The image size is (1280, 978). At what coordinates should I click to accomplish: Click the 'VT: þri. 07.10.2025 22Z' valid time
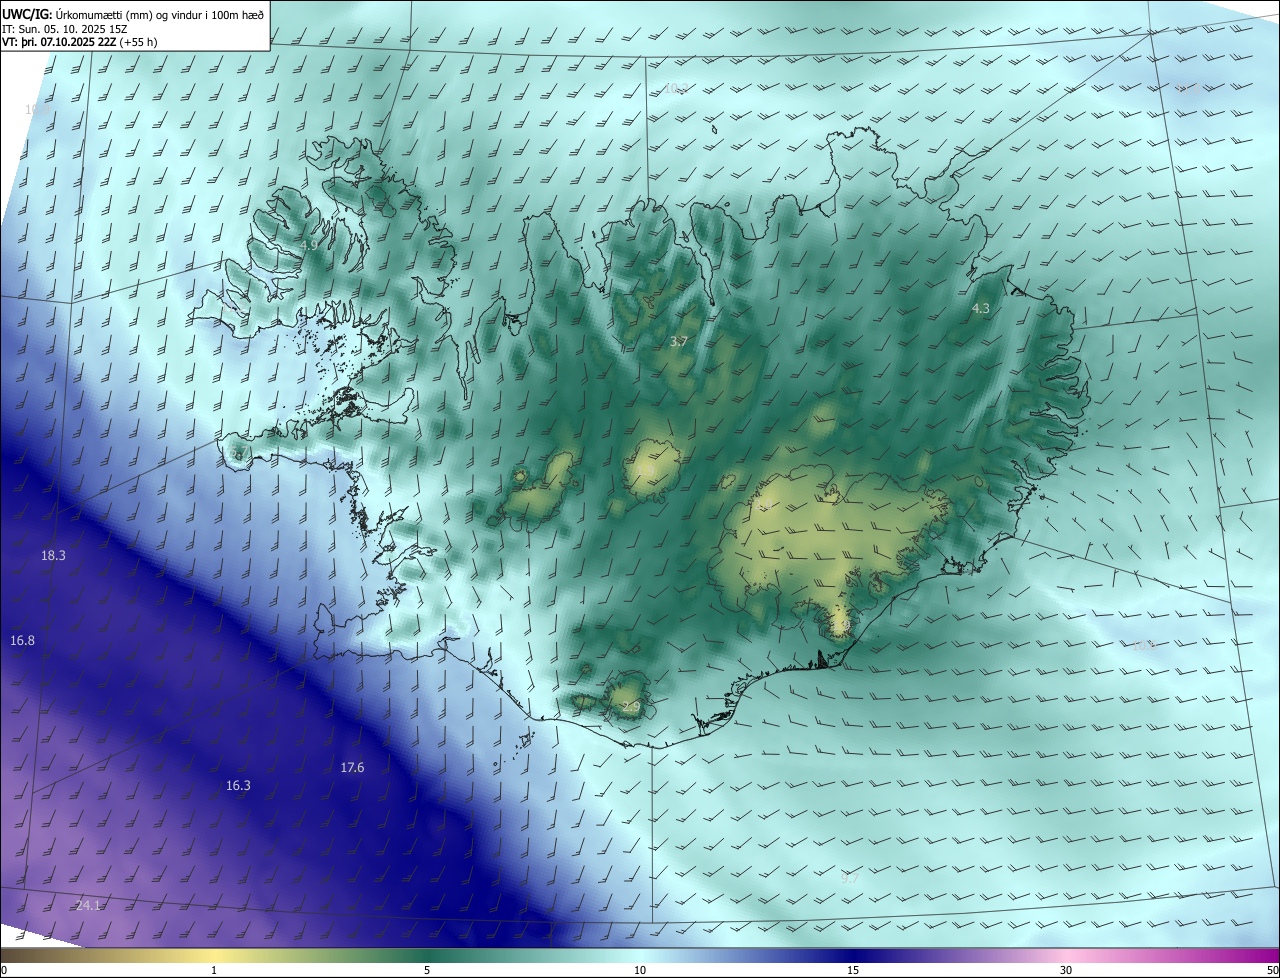click(58, 42)
